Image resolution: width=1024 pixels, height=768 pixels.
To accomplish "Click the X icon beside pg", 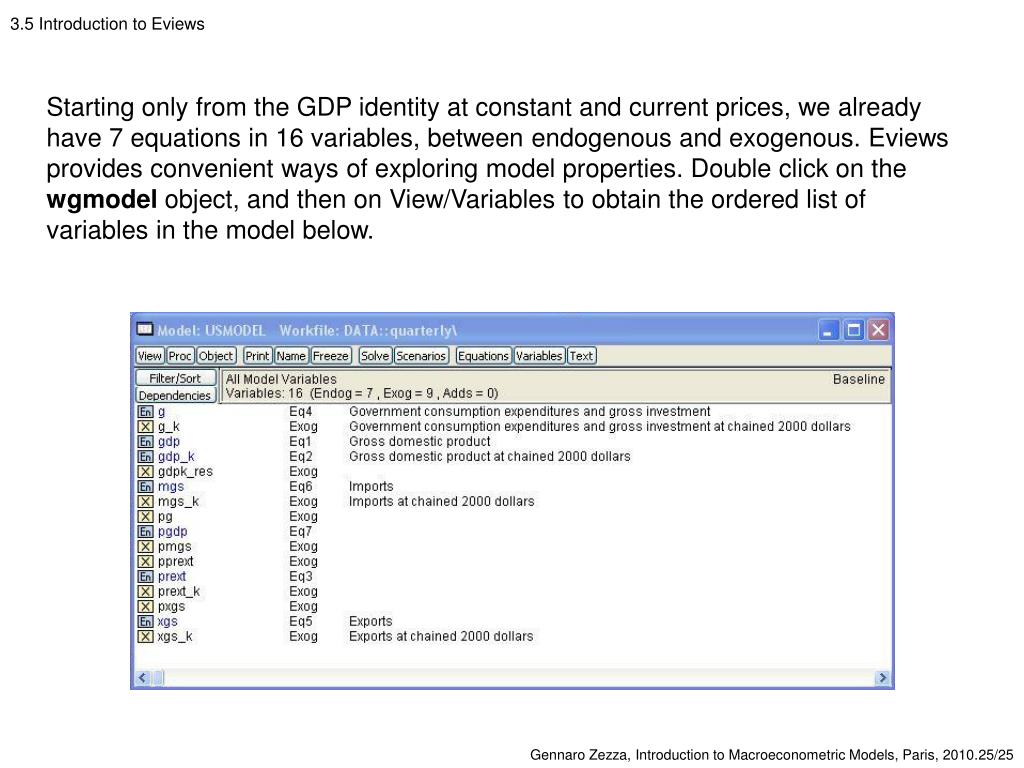I will pyautogui.click(x=145, y=517).
